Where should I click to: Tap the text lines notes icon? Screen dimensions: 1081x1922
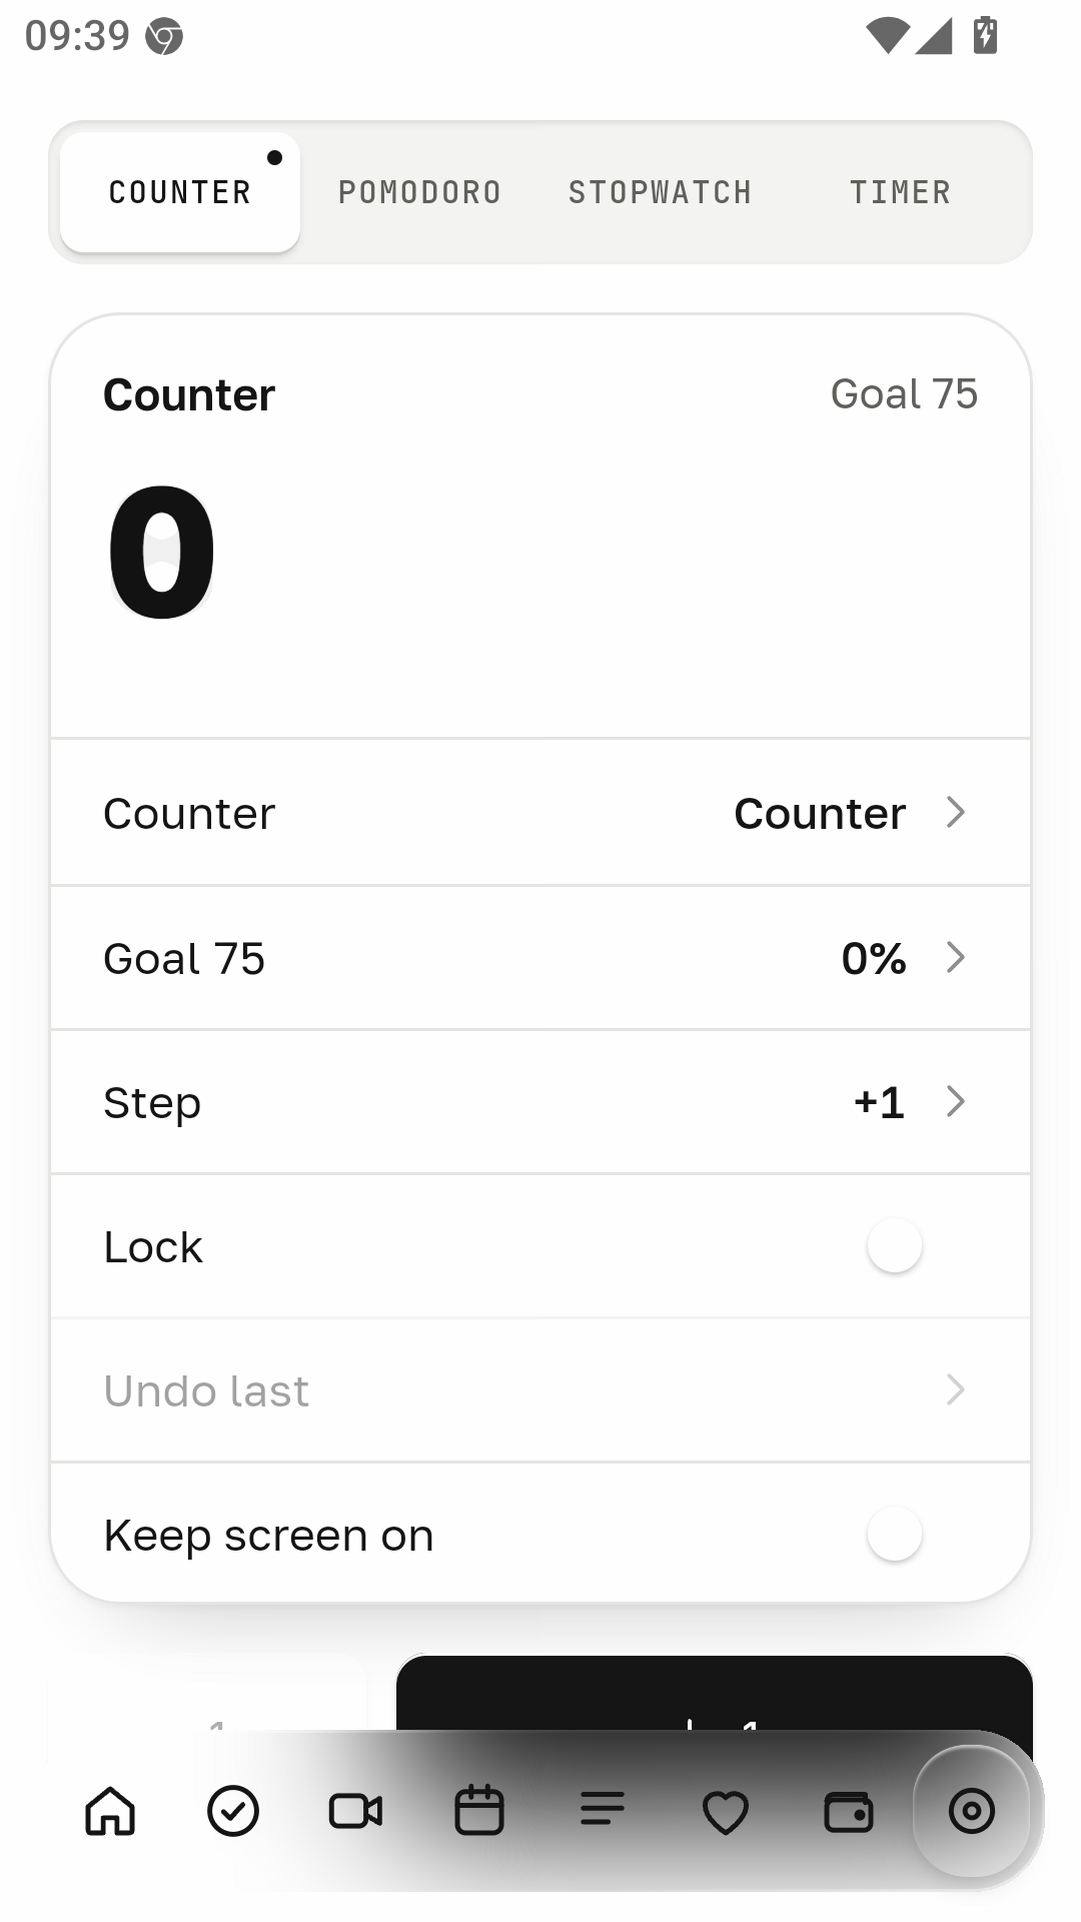[602, 1811]
